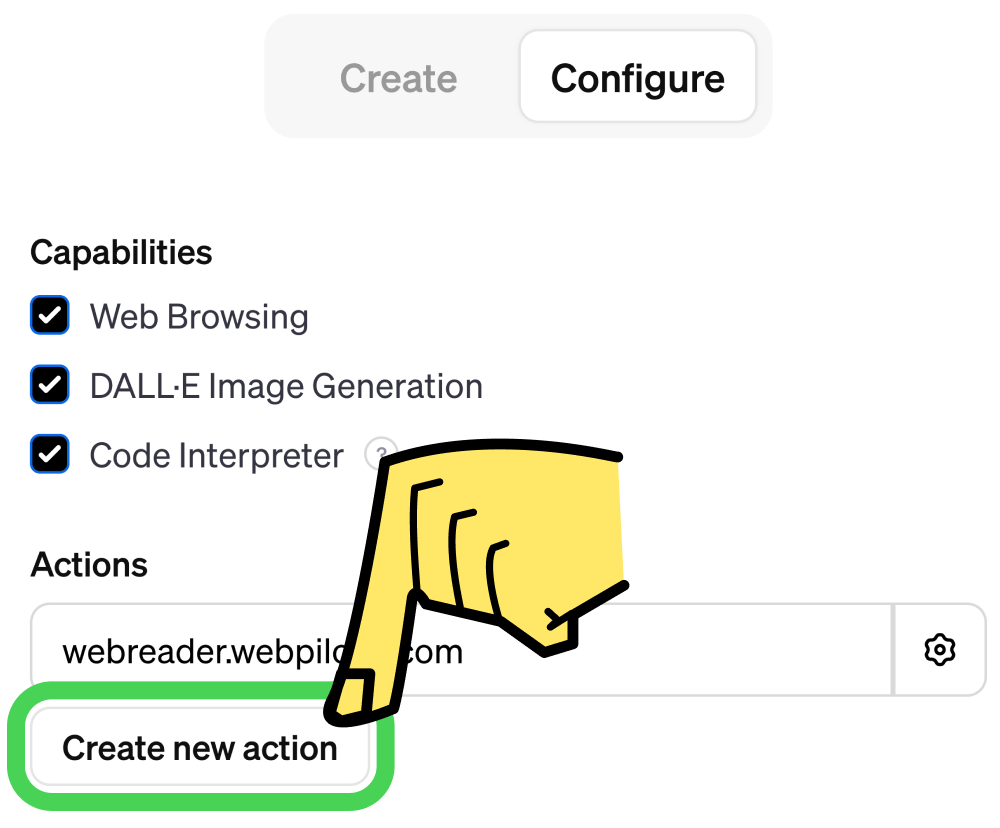This screenshot has width=1000, height=828.
Task: Click the Actions section heading
Action: (x=89, y=565)
